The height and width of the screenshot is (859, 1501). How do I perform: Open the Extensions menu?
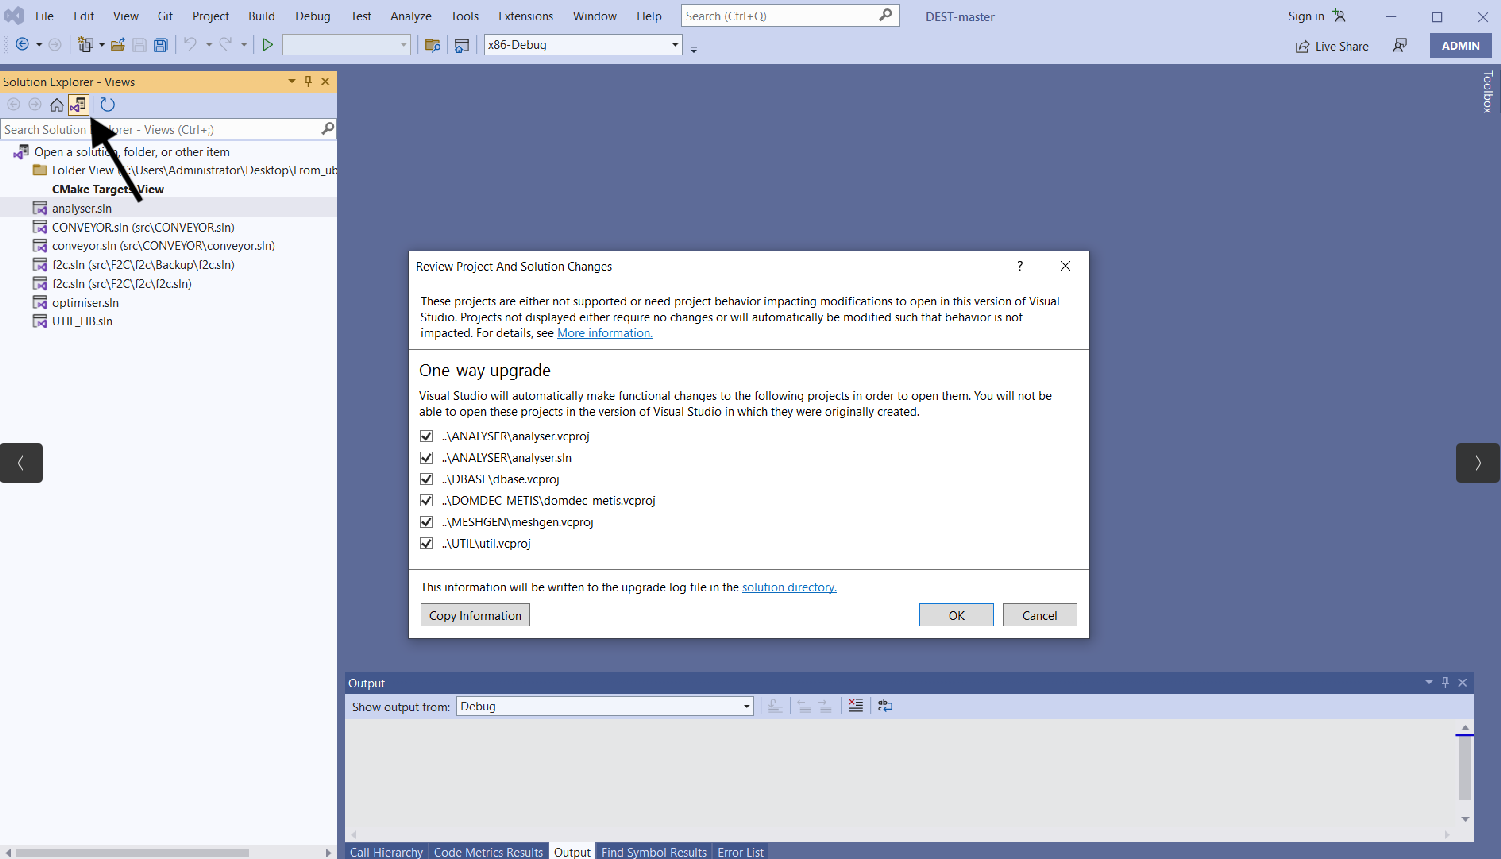coord(526,16)
